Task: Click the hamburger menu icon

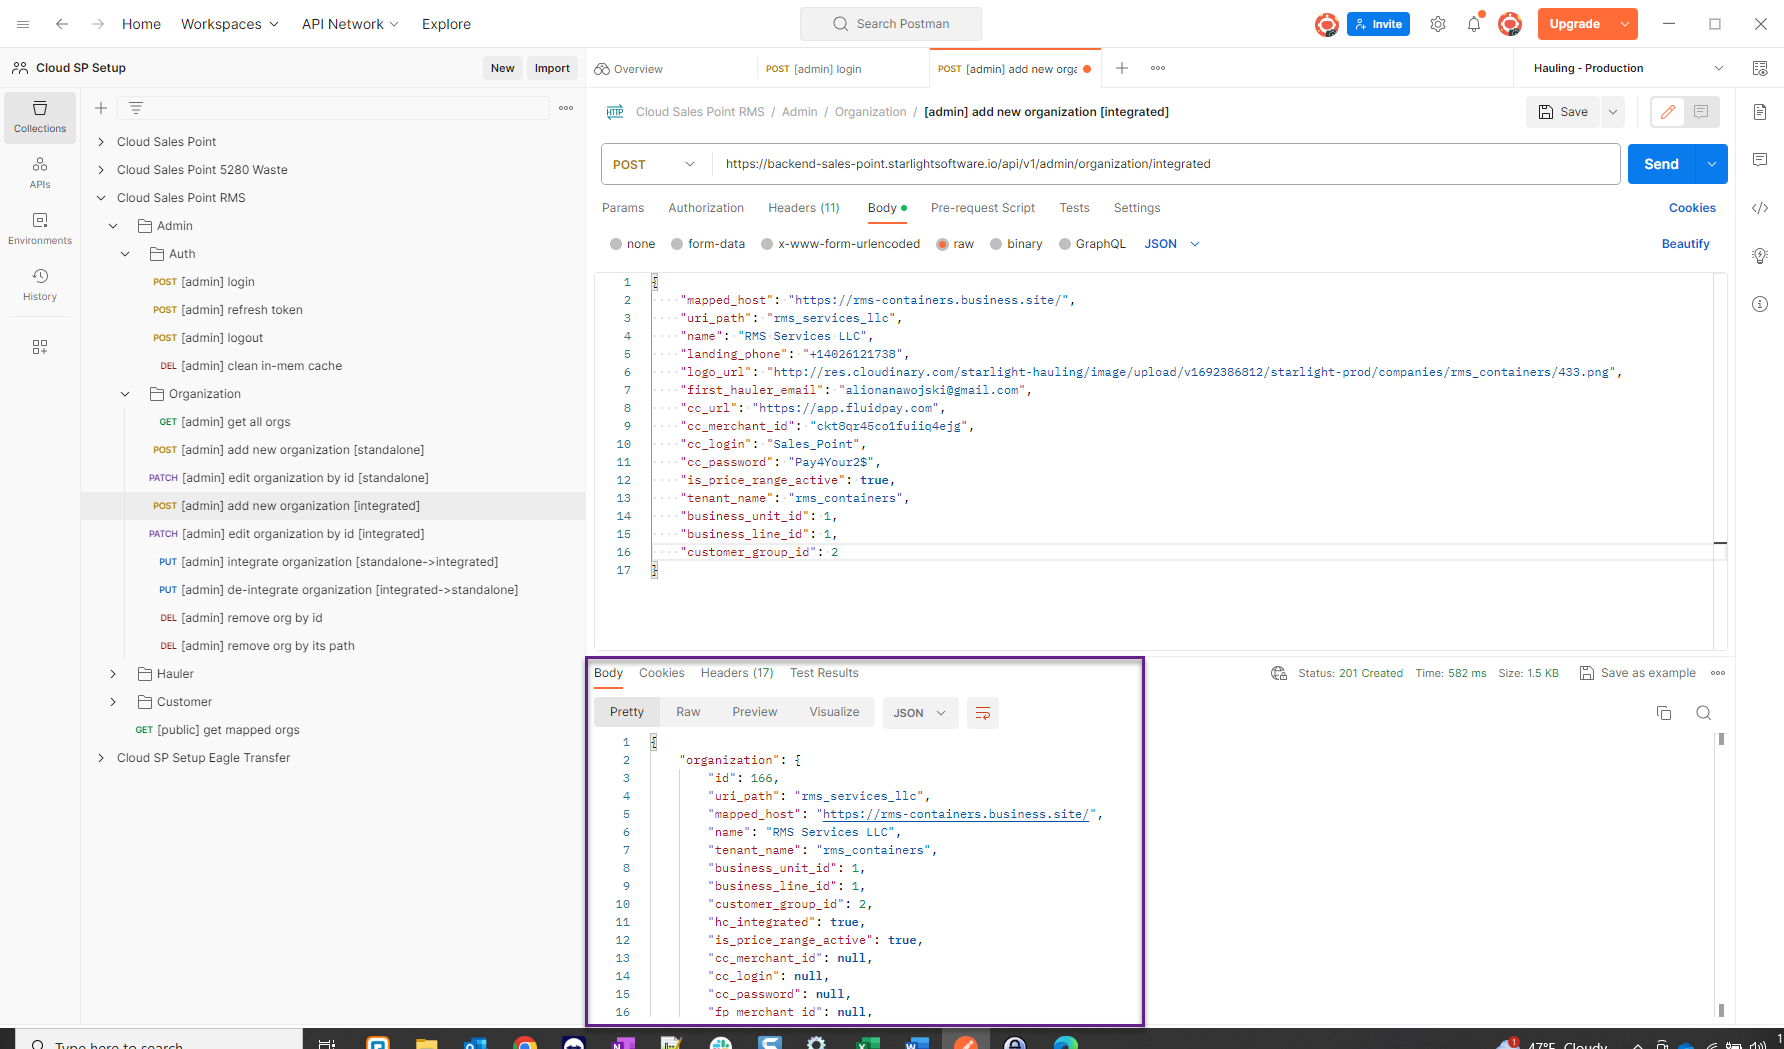Action: 23,24
